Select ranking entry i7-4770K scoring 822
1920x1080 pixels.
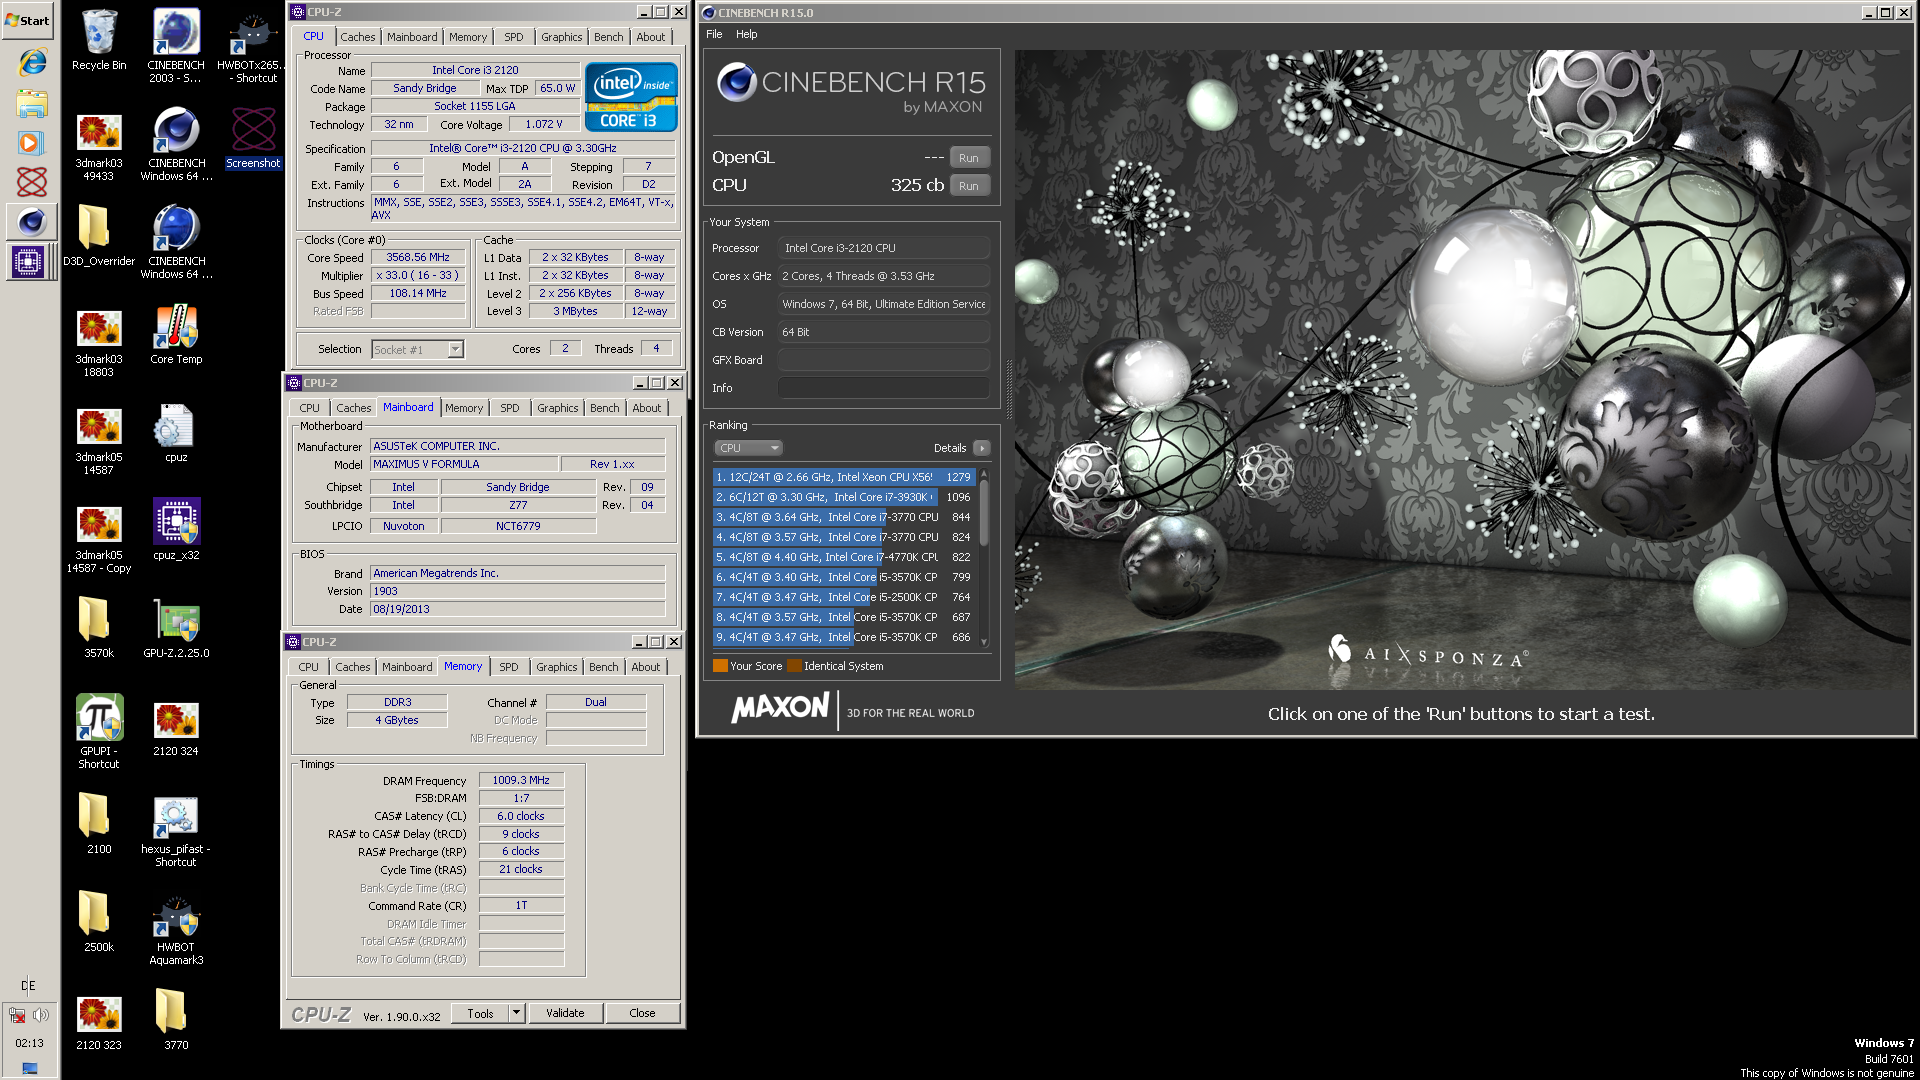point(844,557)
